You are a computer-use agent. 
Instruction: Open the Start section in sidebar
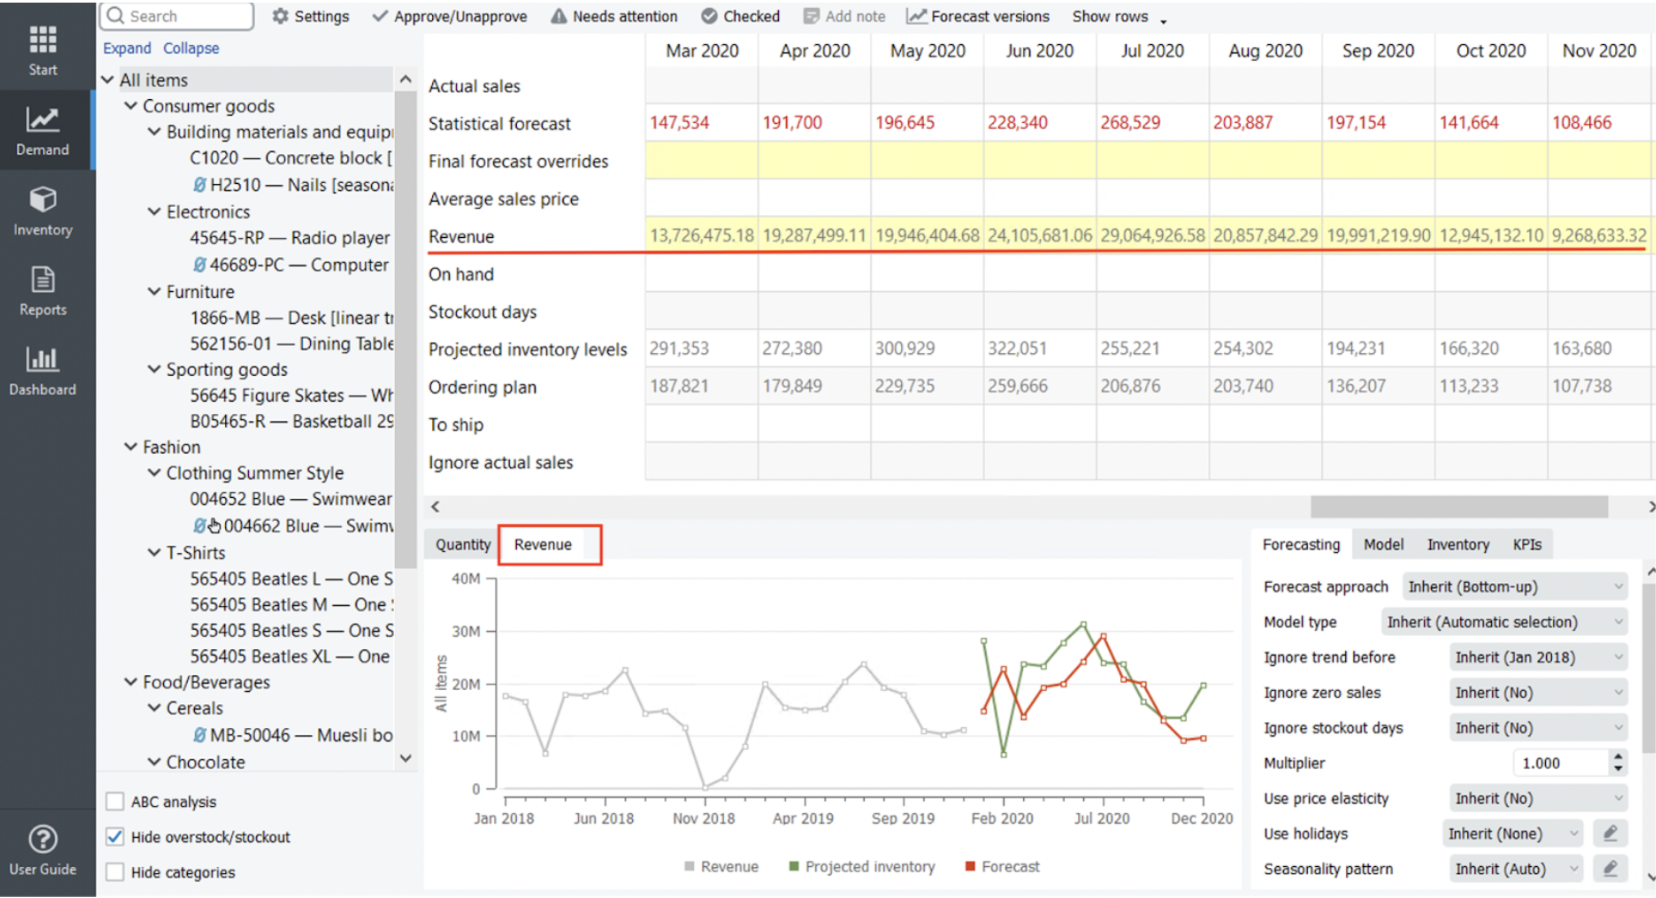(42, 49)
